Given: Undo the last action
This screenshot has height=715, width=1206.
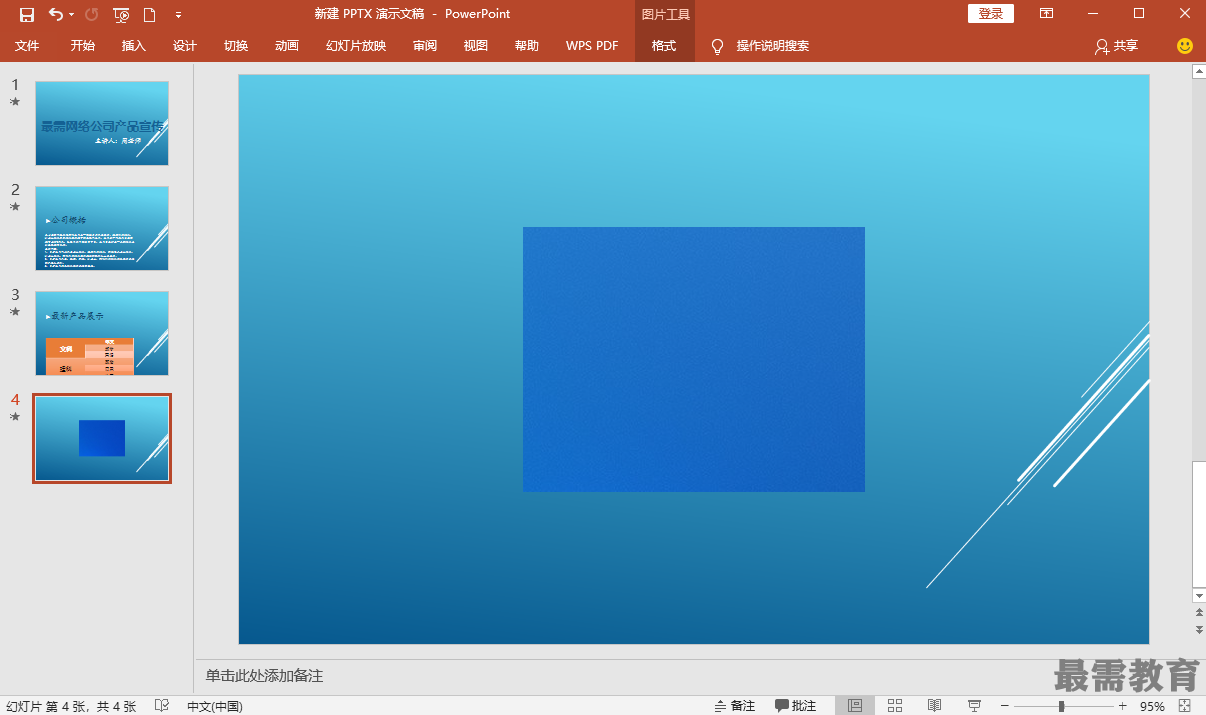Looking at the screenshot, I should [55, 14].
